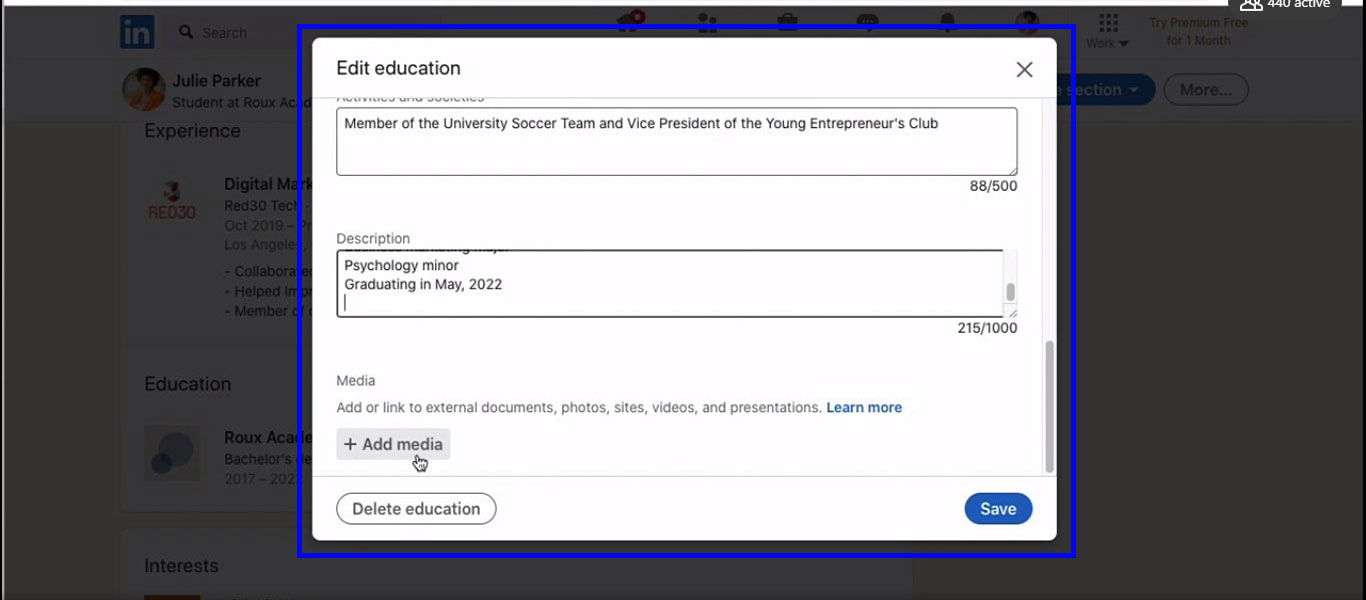Click Julie Parker's profile avatar
This screenshot has height=600, width=1366.
(144, 89)
